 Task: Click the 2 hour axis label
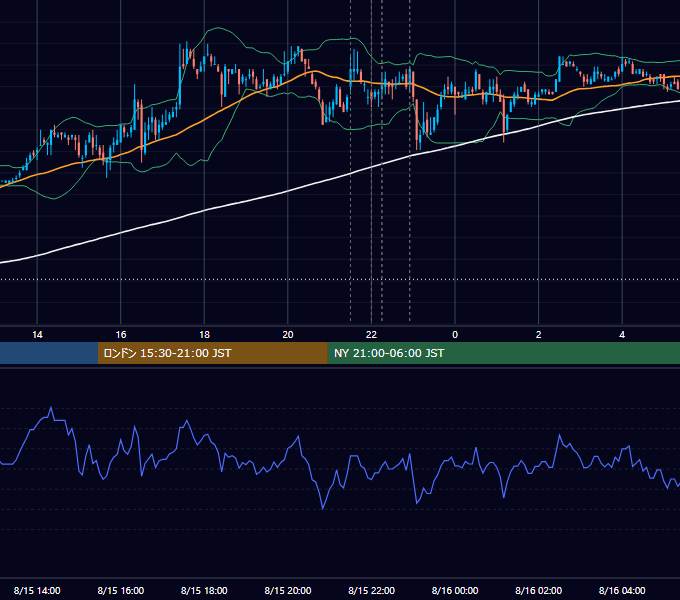[538, 335]
